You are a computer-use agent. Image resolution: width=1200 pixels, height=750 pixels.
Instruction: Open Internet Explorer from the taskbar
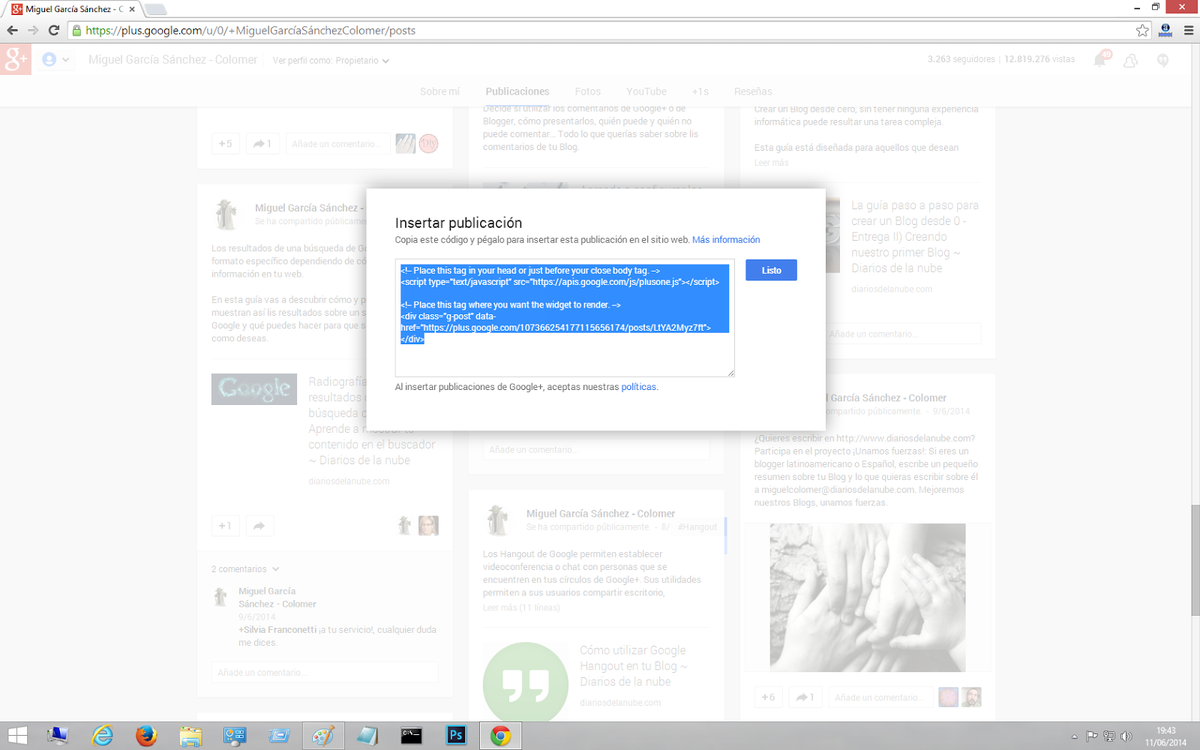click(102, 736)
